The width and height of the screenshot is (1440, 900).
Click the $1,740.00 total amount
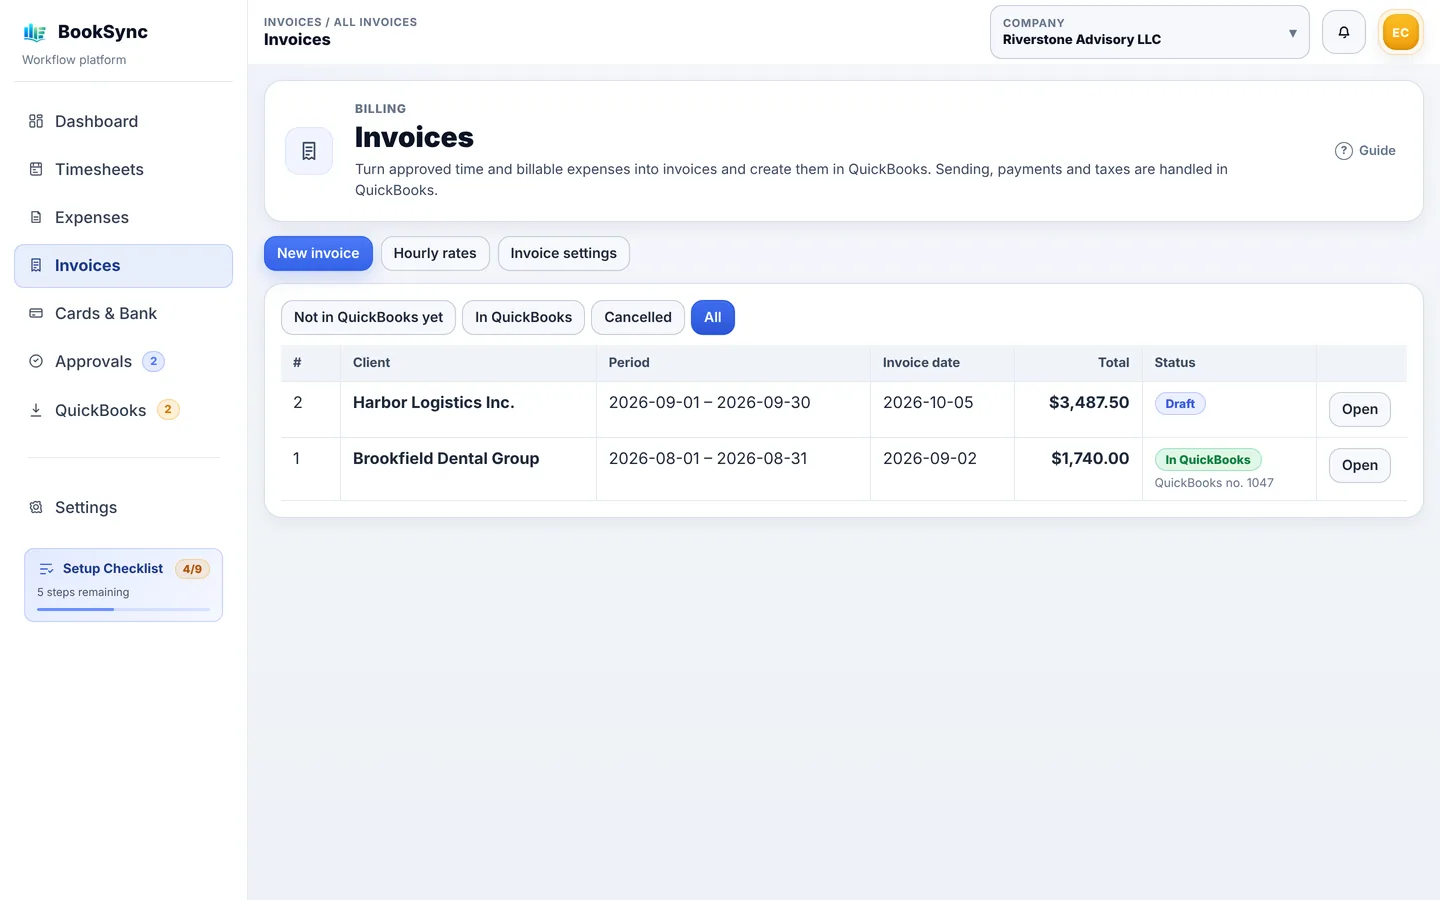(x=1090, y=458)
